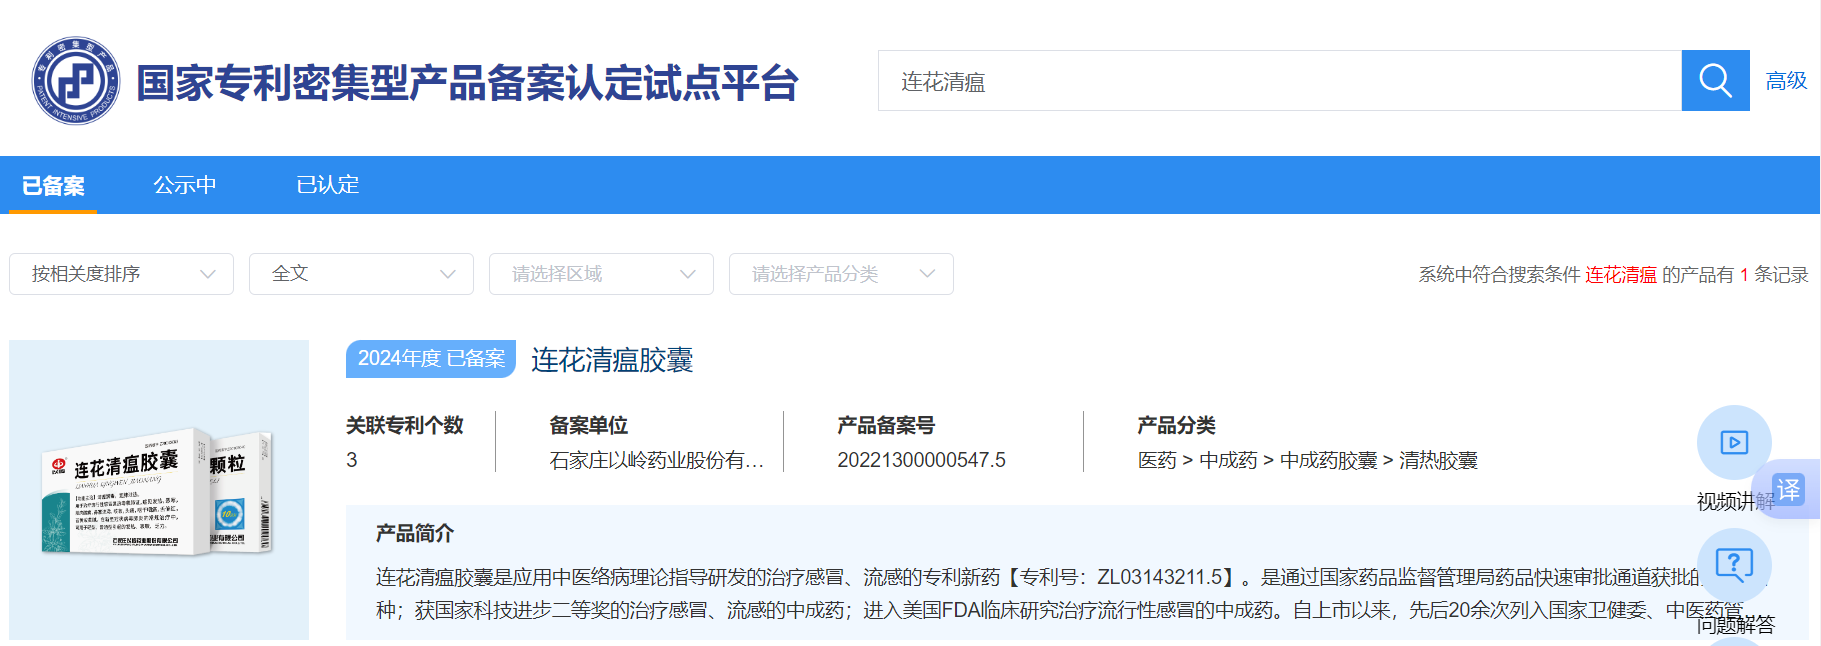This screenshot has height=646, width=1821.
Task: Open the 视频讲解 video icon
Action: point(1734,442)
